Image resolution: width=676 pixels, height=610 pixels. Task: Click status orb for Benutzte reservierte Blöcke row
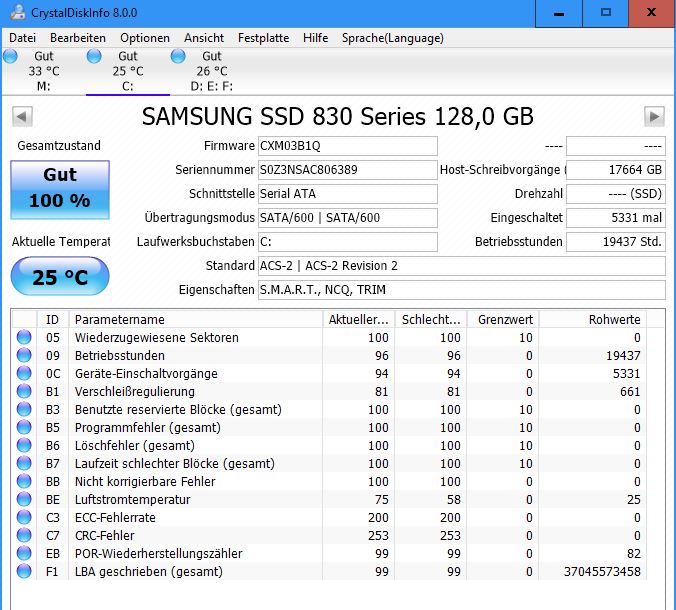coord(24,409)
